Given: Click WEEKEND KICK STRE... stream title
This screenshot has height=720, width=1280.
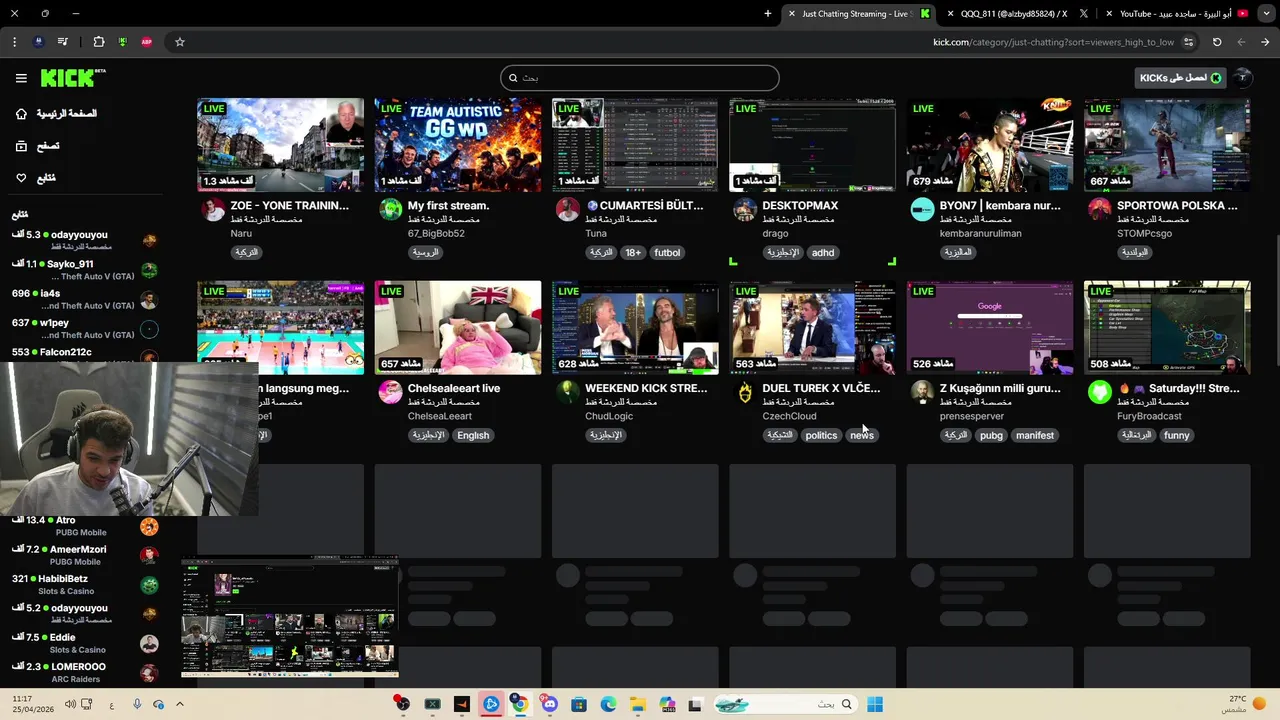Looking at the screenshot, I should [x=646, y=388].
